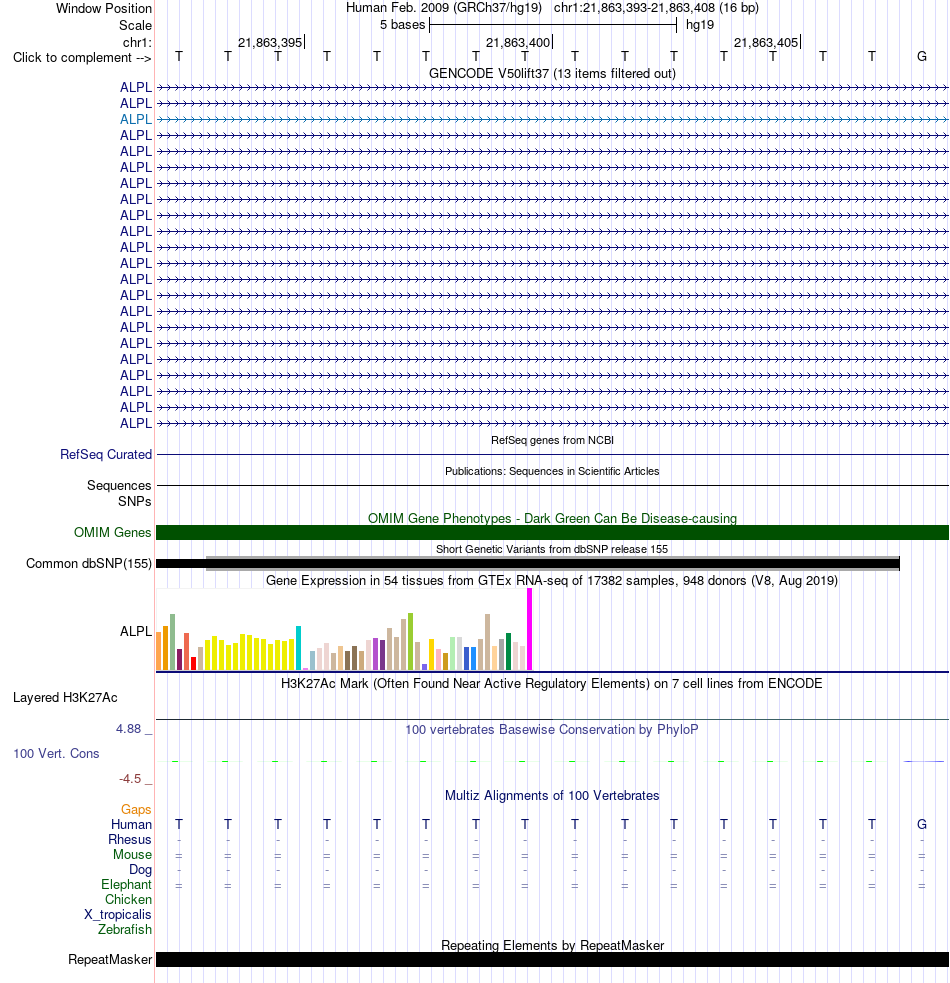Image resolution: width=950 pixels, height=983 pixels.
Task: Click the Dog alignment row label
Action: (140, 870)
